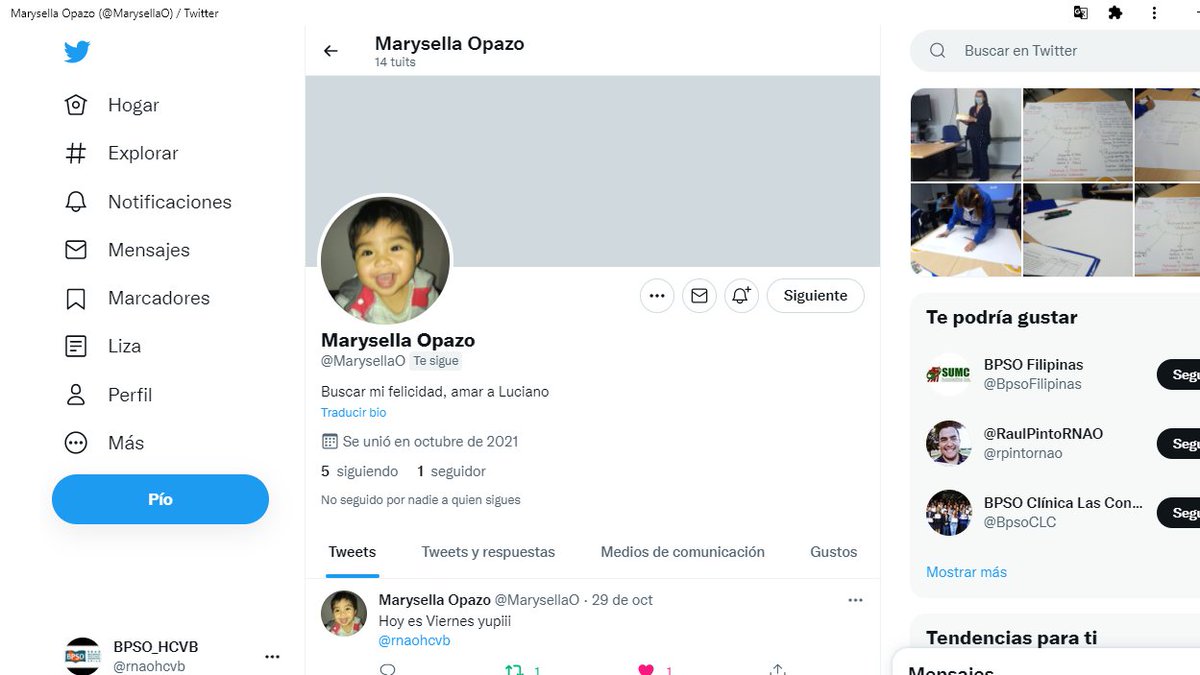Turn on notifications with bell-plus icon
Image resolution: width=1200 pixels, height=675 pixels.
coord(741,296)
